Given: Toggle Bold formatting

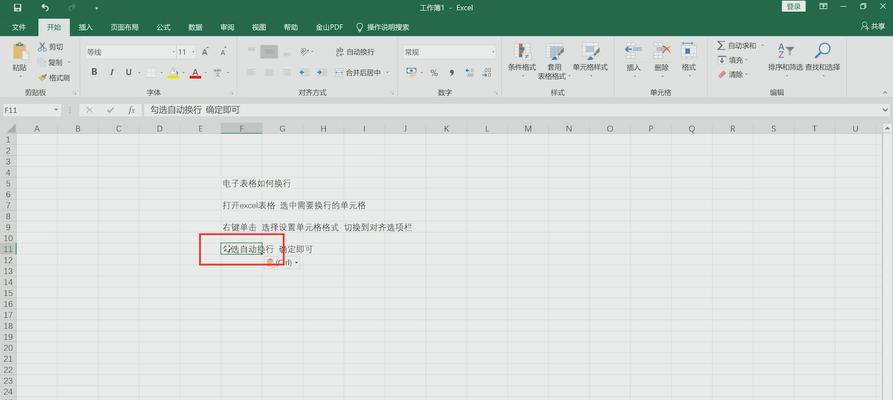Looking at the screenshot, I should pyautogui.click(x=94, y=72).
